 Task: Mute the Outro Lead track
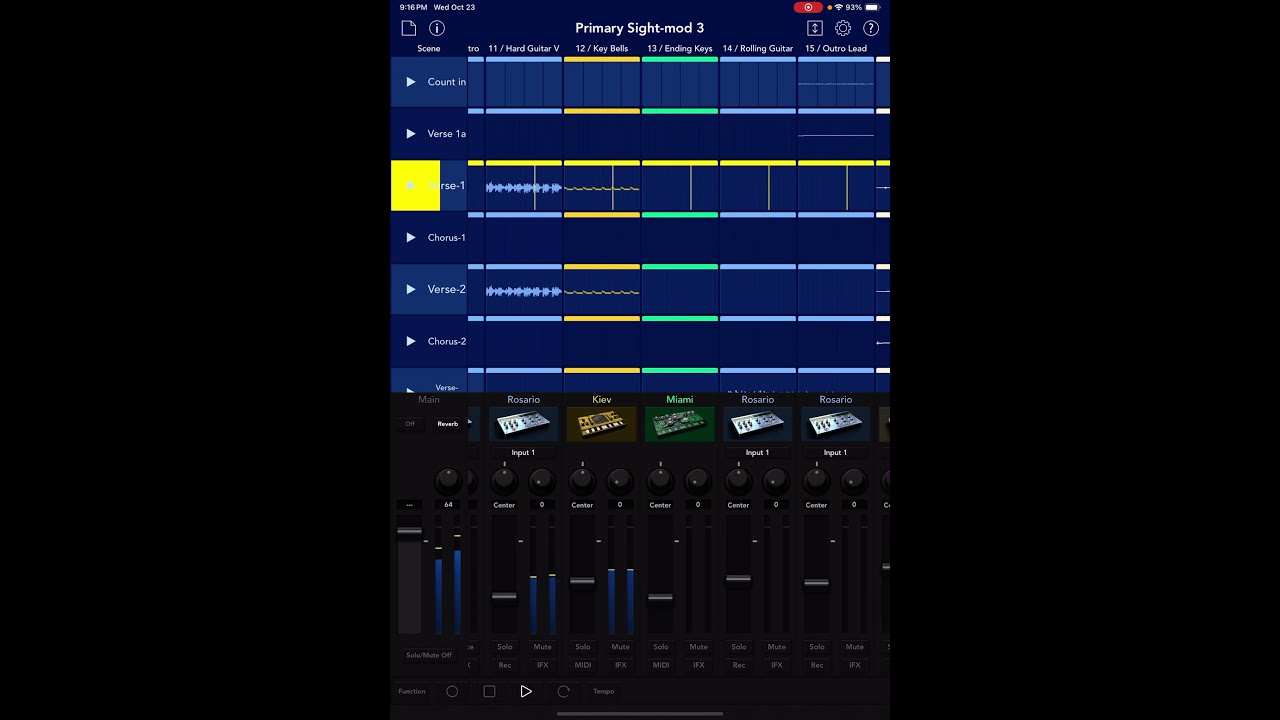(855, 647)
